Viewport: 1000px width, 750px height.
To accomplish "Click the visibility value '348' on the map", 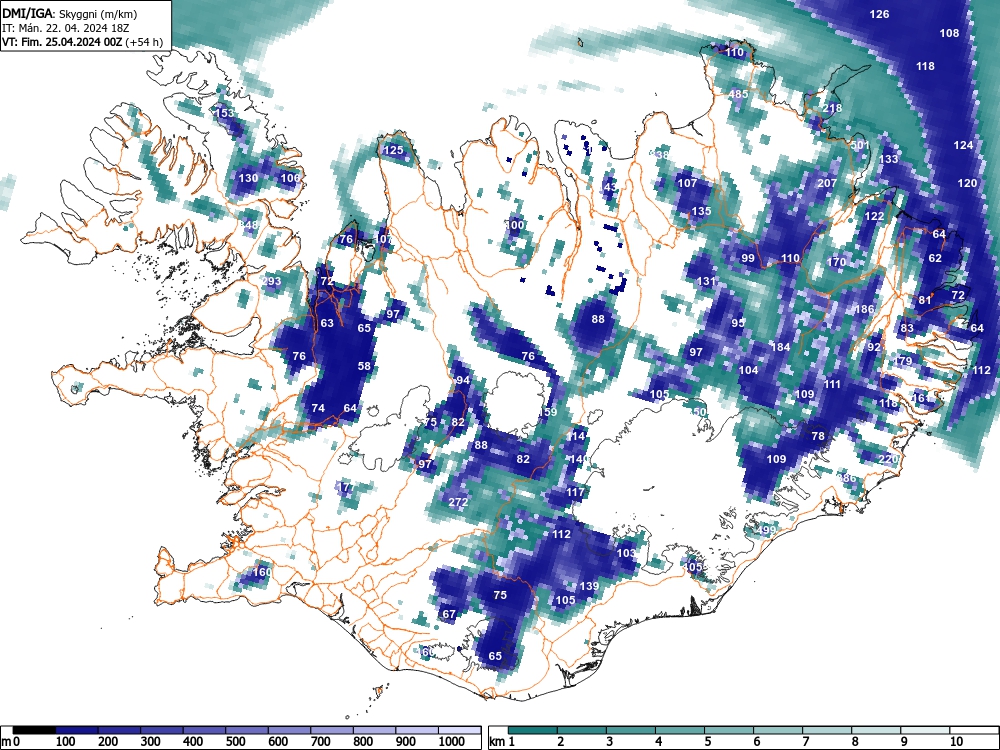I will click(248, 225).
